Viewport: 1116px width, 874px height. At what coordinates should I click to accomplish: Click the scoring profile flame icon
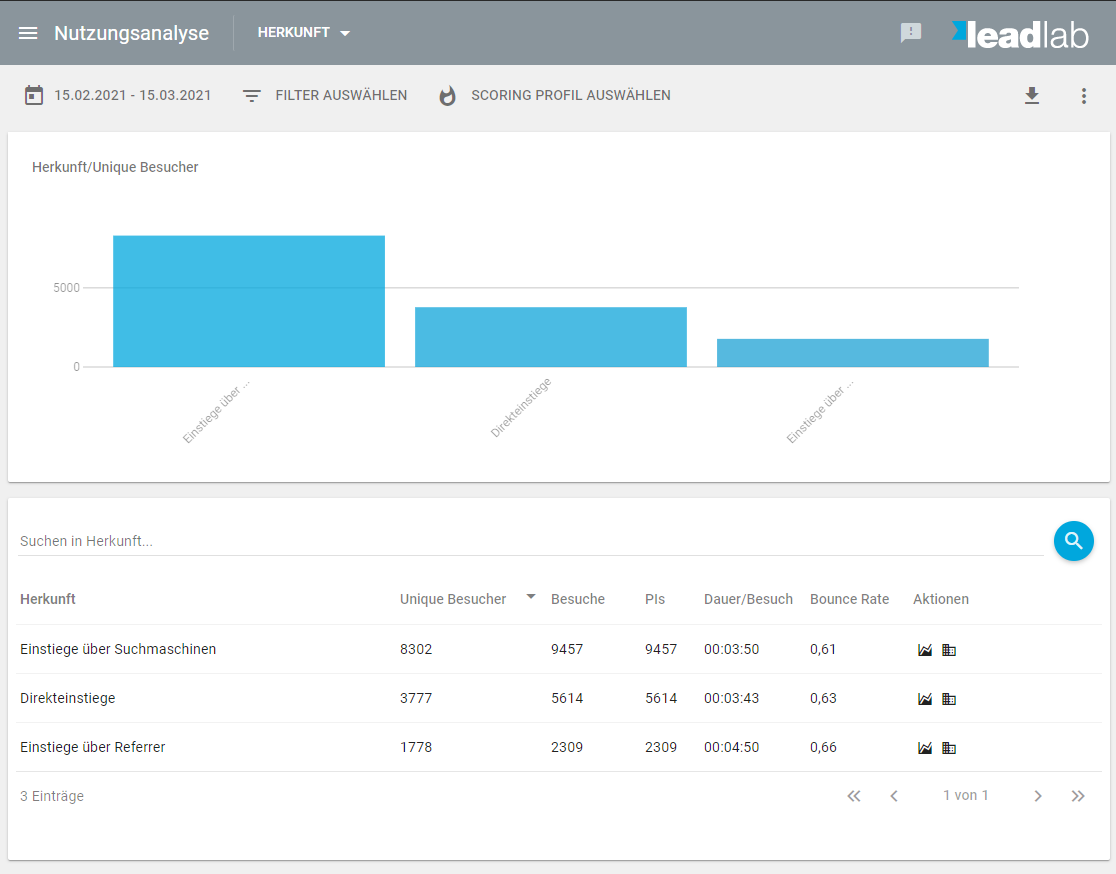point(447,95)
